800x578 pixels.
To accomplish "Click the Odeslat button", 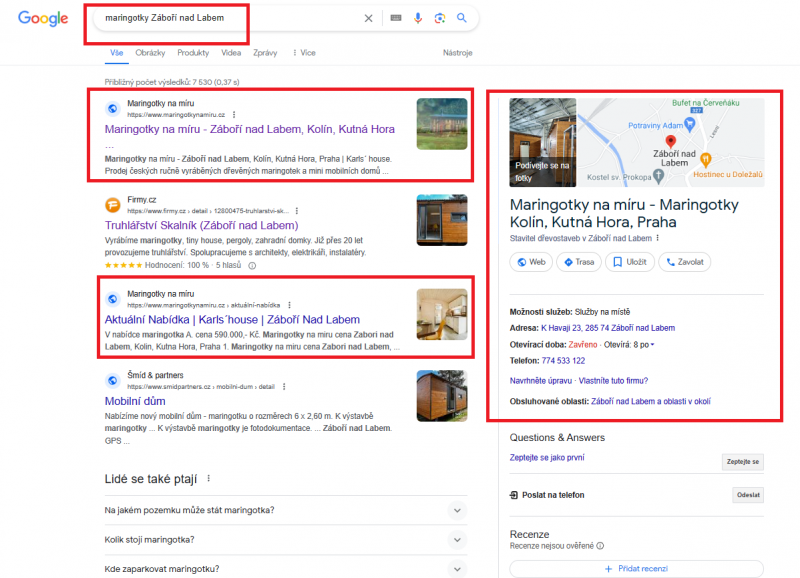I will (x=748, y=495).
